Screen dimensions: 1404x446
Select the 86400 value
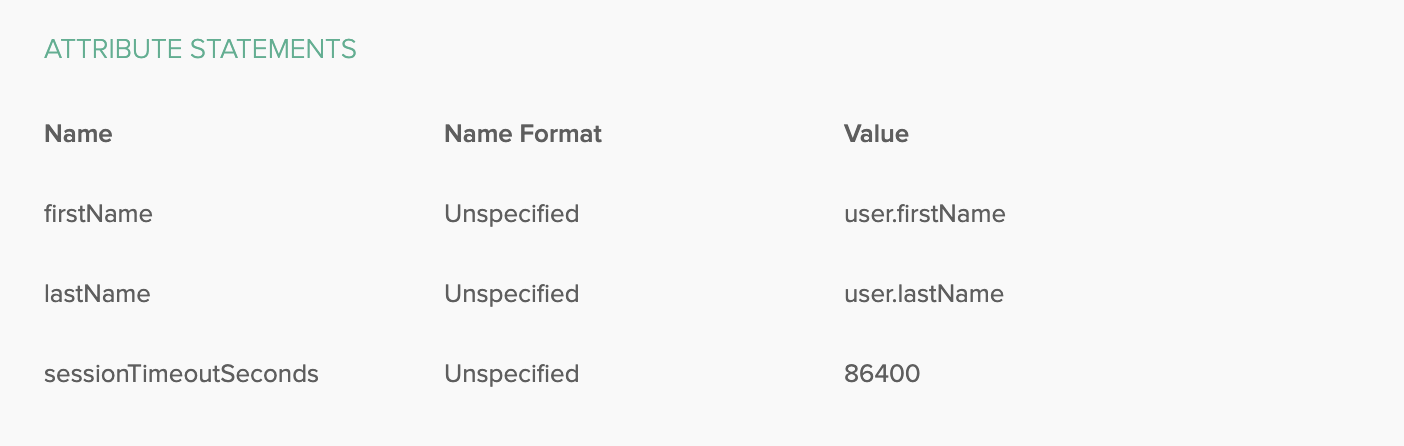click(x=882, y=374)
